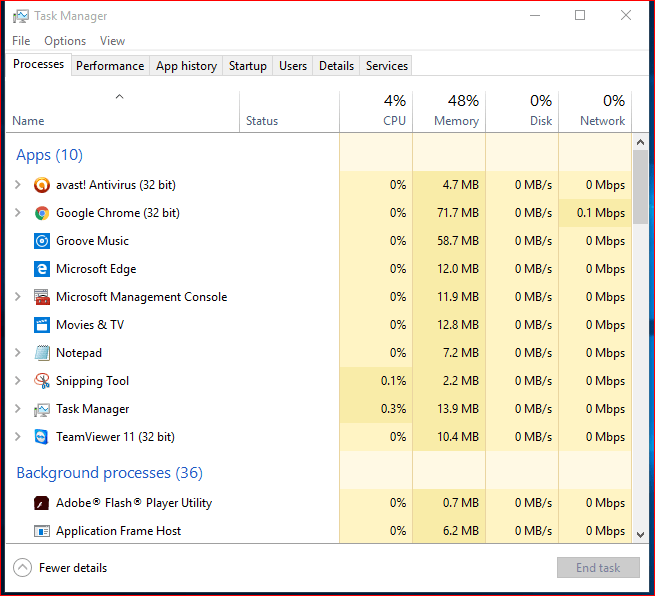Open the Options menu
Viewport: 655px width, 596px height.
click(65, 41)
